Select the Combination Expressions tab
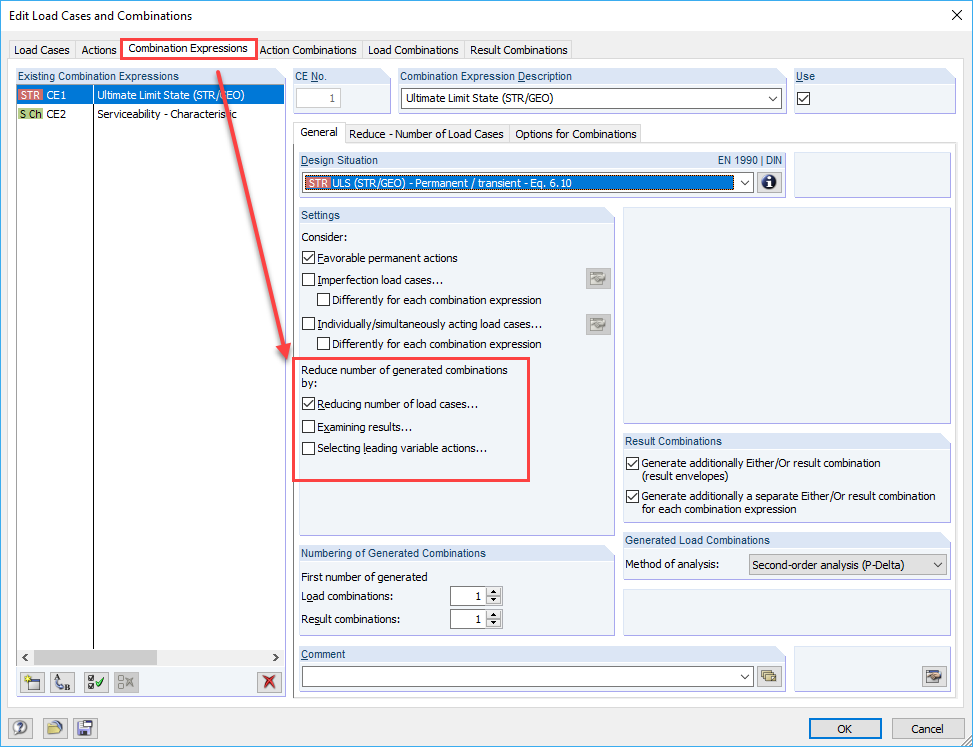The image size is (973, 747). click(189, 48)
